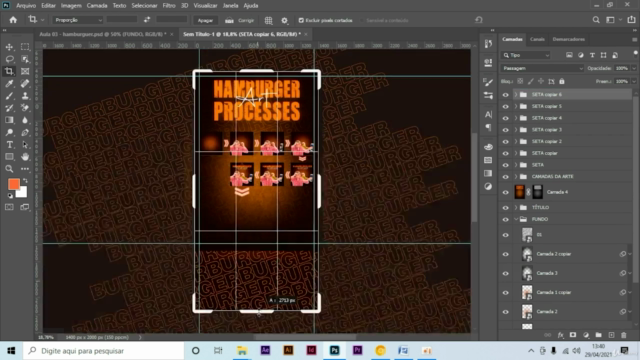Hide the CAMADAS DA ARTE group

coord(506,177)
